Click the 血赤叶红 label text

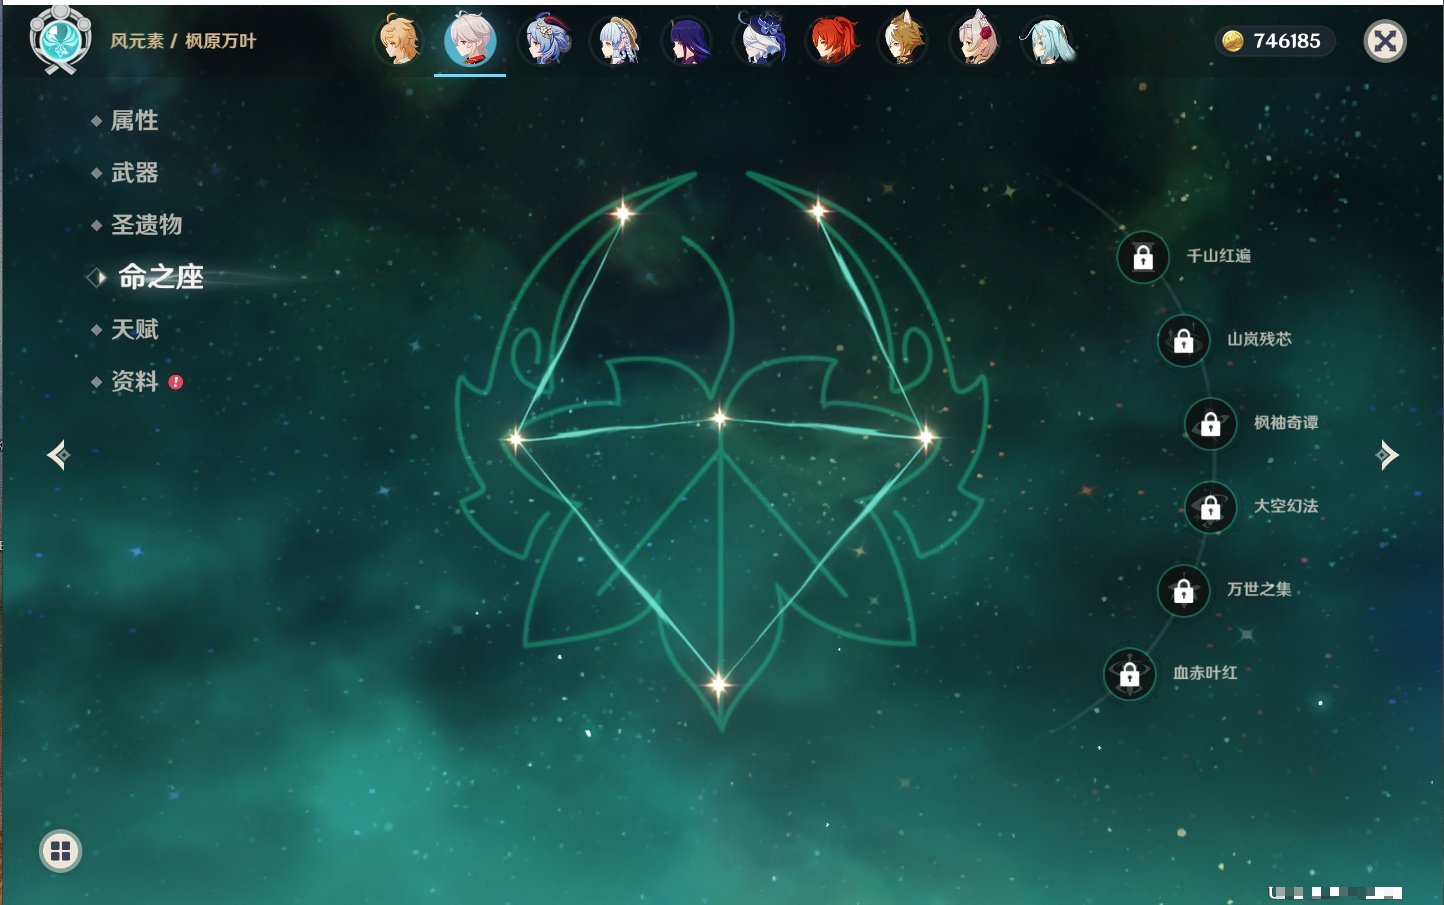pyautogui.click(x=1205, y=673)
